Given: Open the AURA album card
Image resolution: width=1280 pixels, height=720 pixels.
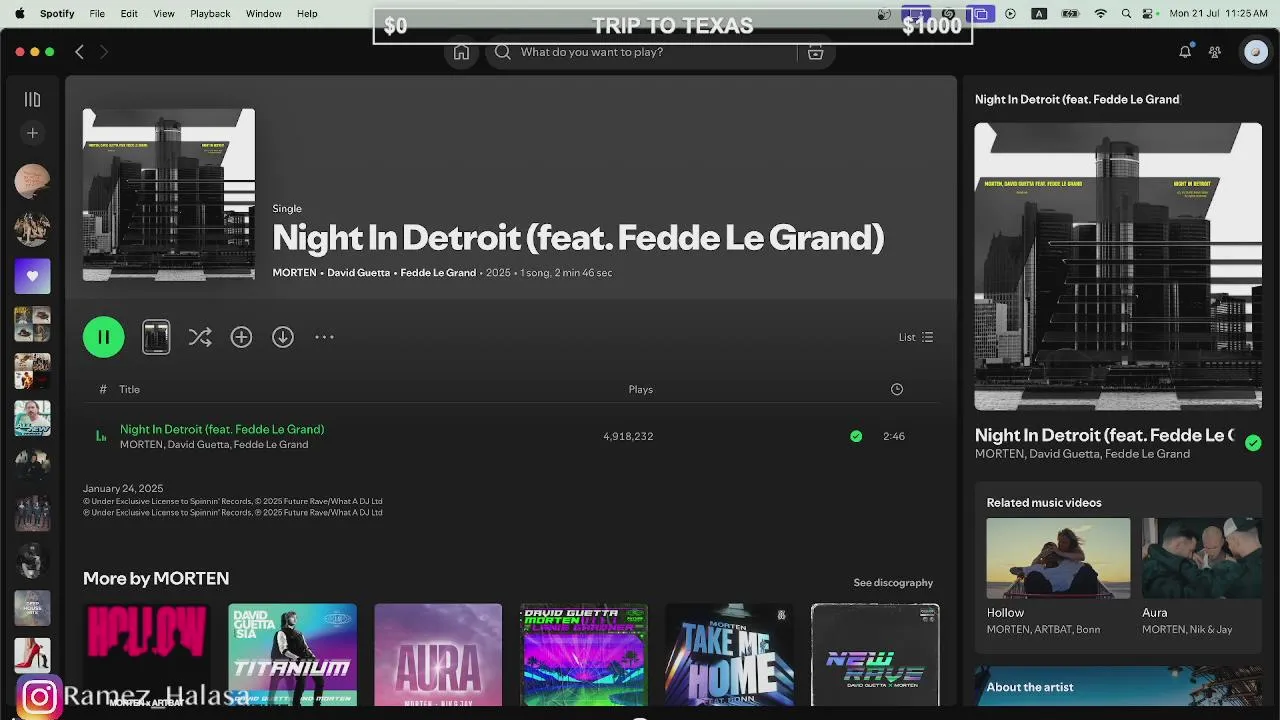Looking at the screenshot, I should pyautogui.click(x=438, y=654).
